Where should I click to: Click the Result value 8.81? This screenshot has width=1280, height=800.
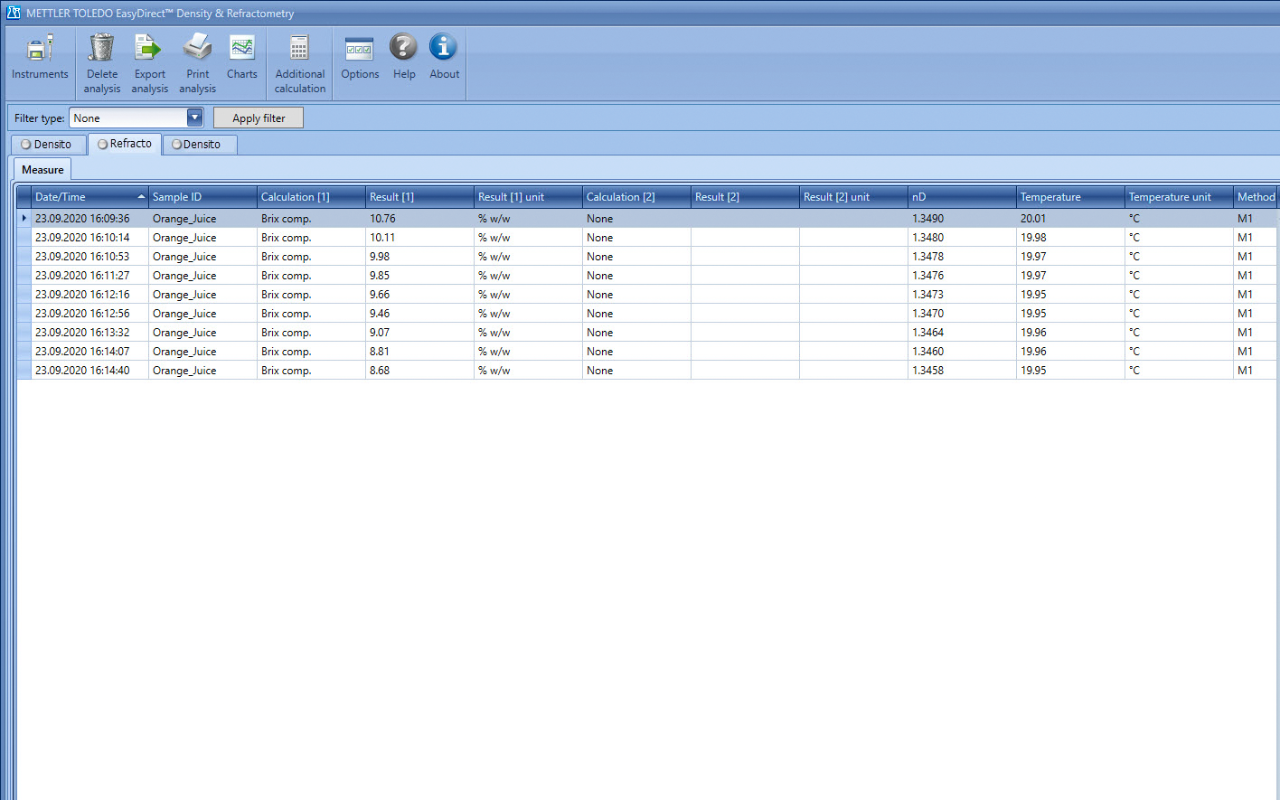click(380, 351)
